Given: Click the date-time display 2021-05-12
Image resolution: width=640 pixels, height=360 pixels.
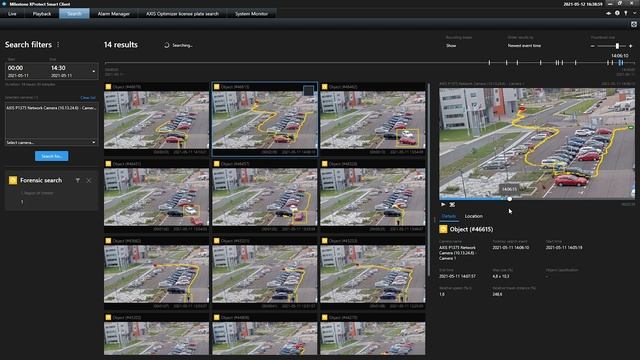Looking at the screenshot, I should click(582, 4).
